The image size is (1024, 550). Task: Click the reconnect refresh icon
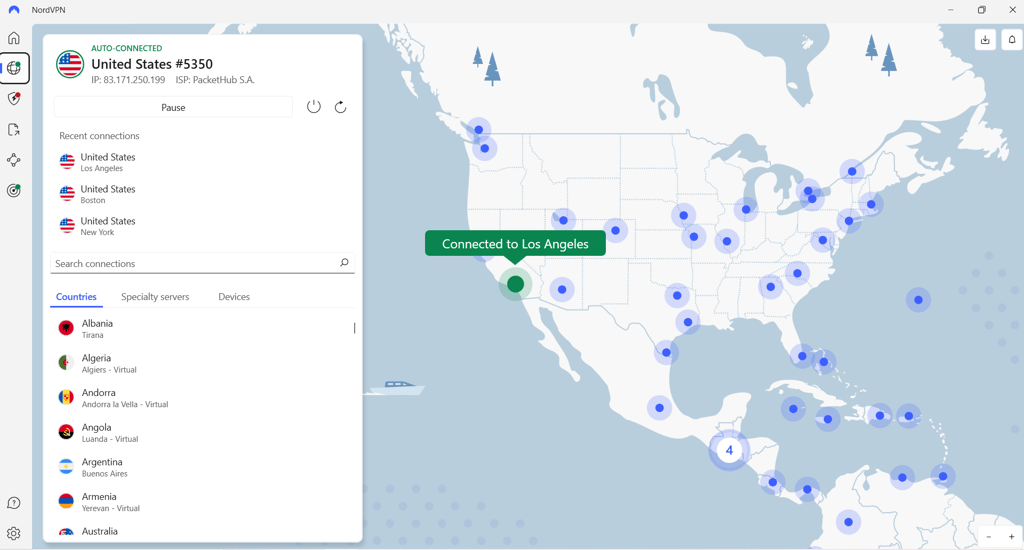pyautogui.click(x=340, y=107)
